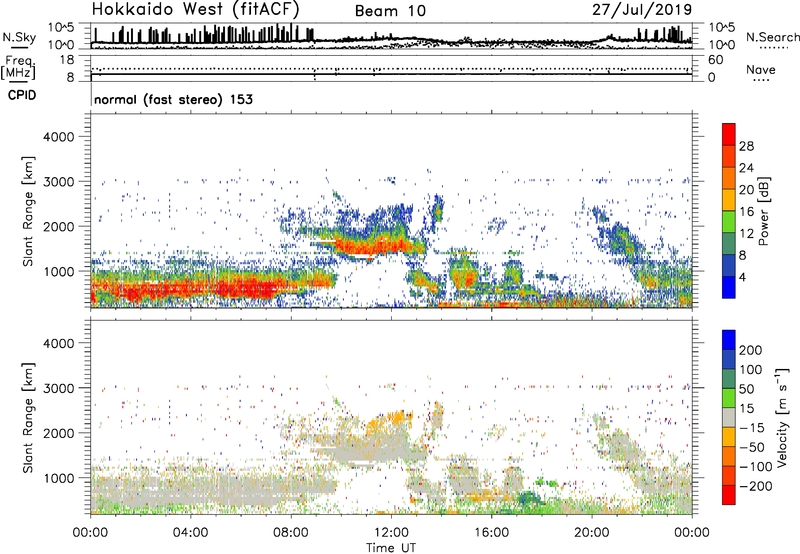Click the '16:00' time axis tick label
The width and height of the screenshot is (800, 554).
click(491, 533)
